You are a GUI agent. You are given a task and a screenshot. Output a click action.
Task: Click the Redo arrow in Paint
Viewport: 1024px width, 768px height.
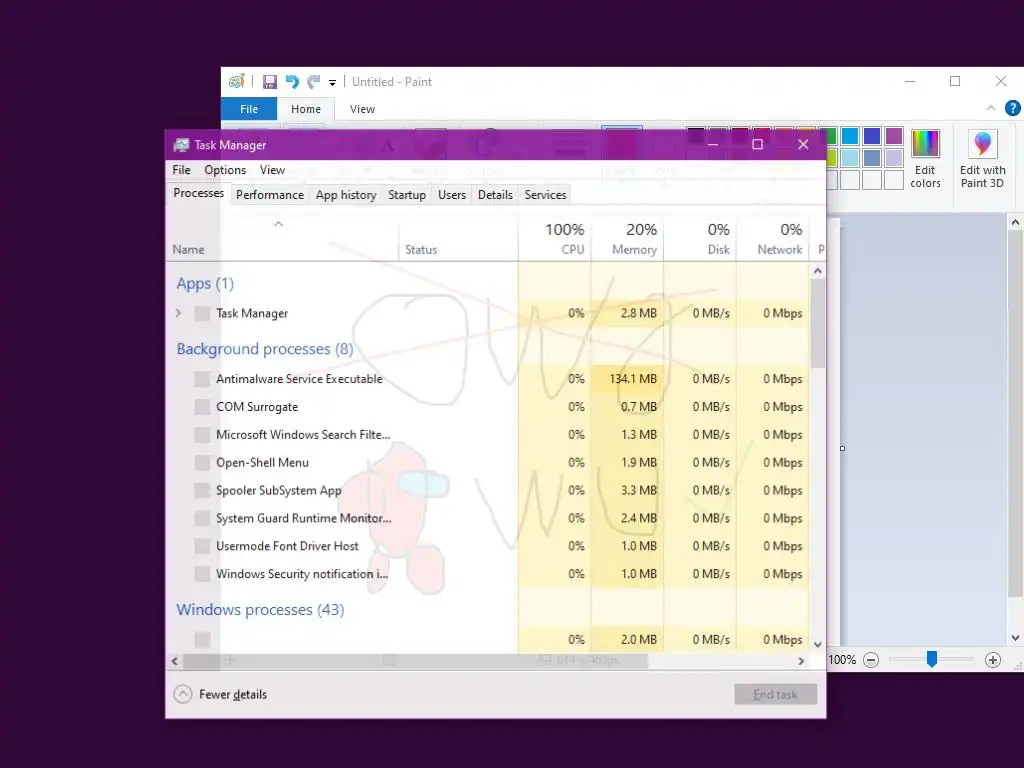point(314,82)
